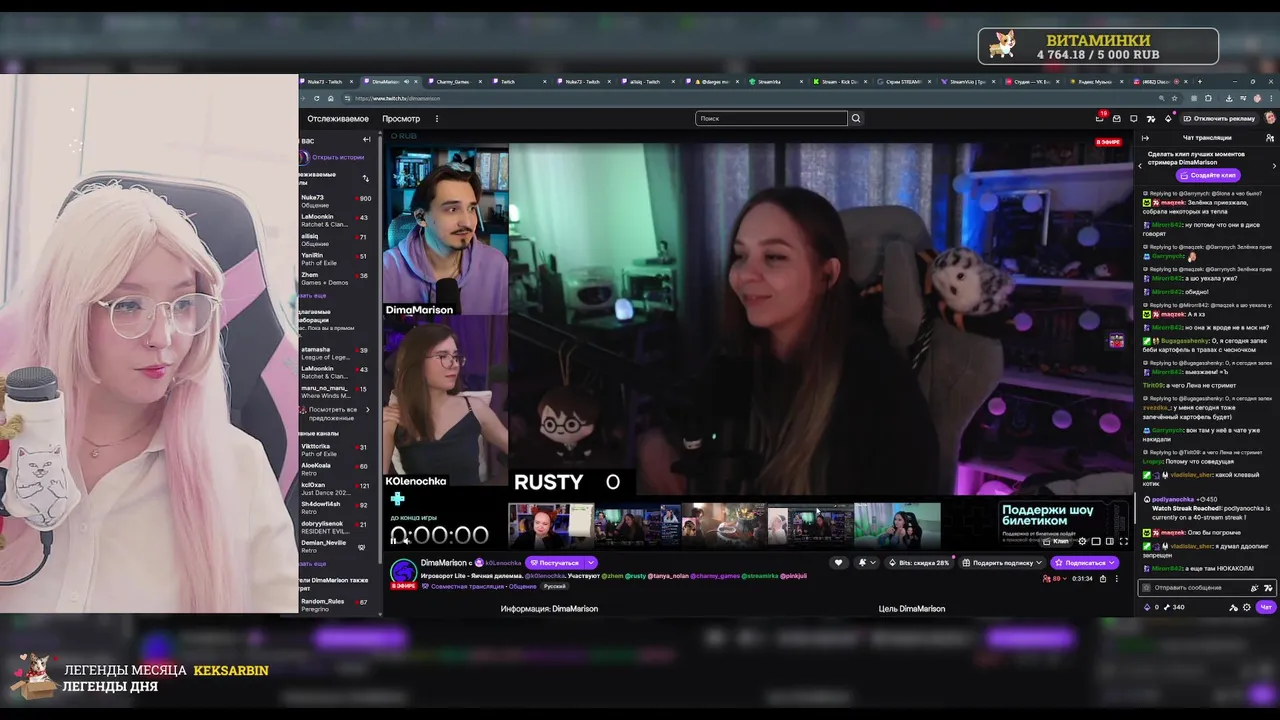Open the YaniRin Path of Exile channel
1280x720 pixels.
pos(336,258)
